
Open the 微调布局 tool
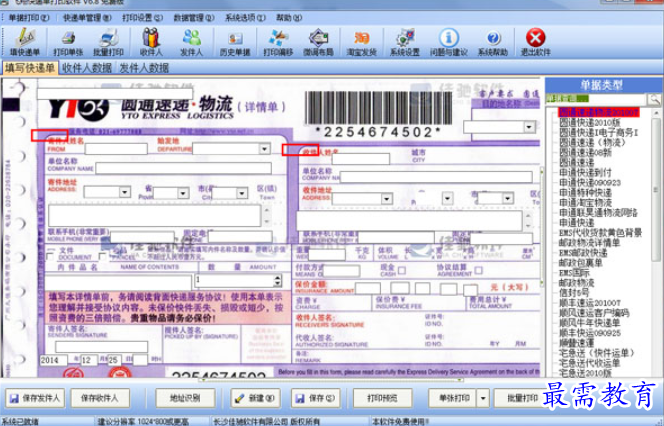click(318, 42)
